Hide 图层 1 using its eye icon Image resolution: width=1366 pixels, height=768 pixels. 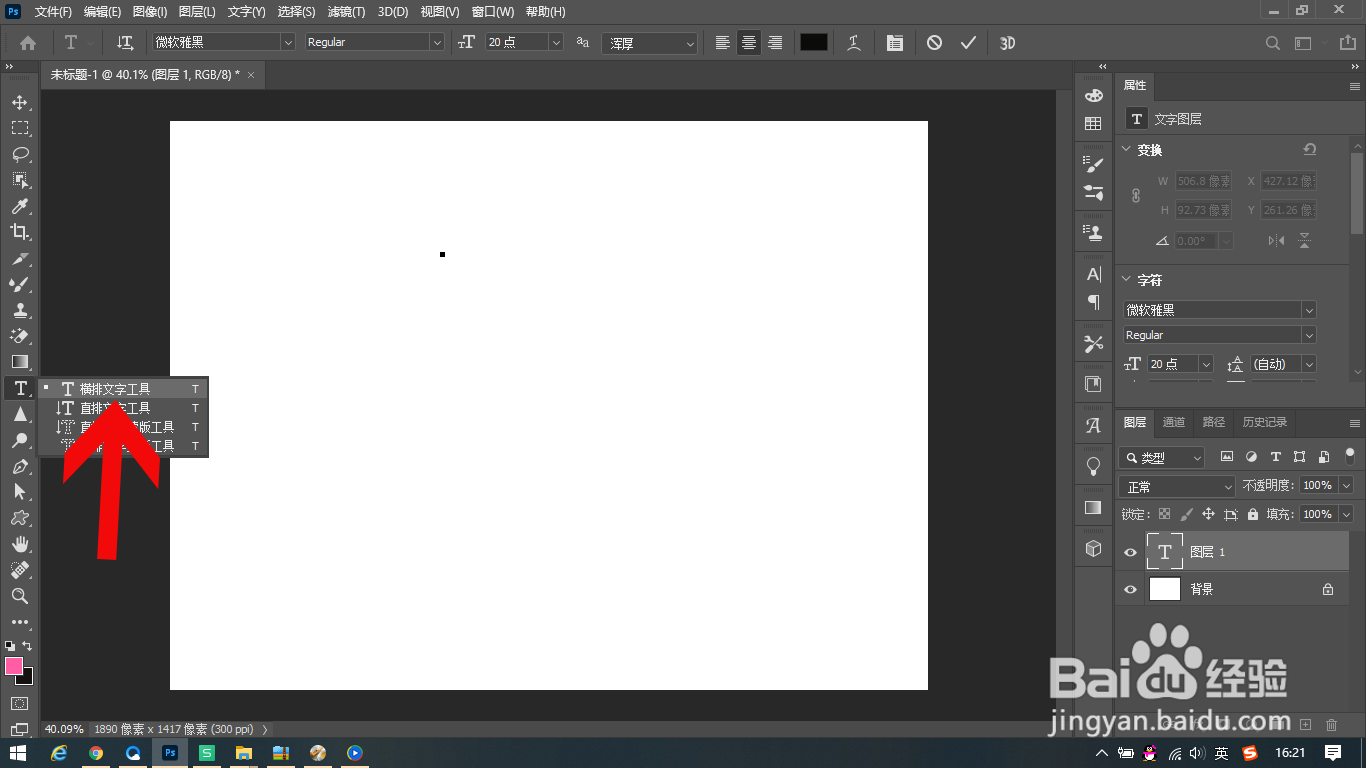1130,552
